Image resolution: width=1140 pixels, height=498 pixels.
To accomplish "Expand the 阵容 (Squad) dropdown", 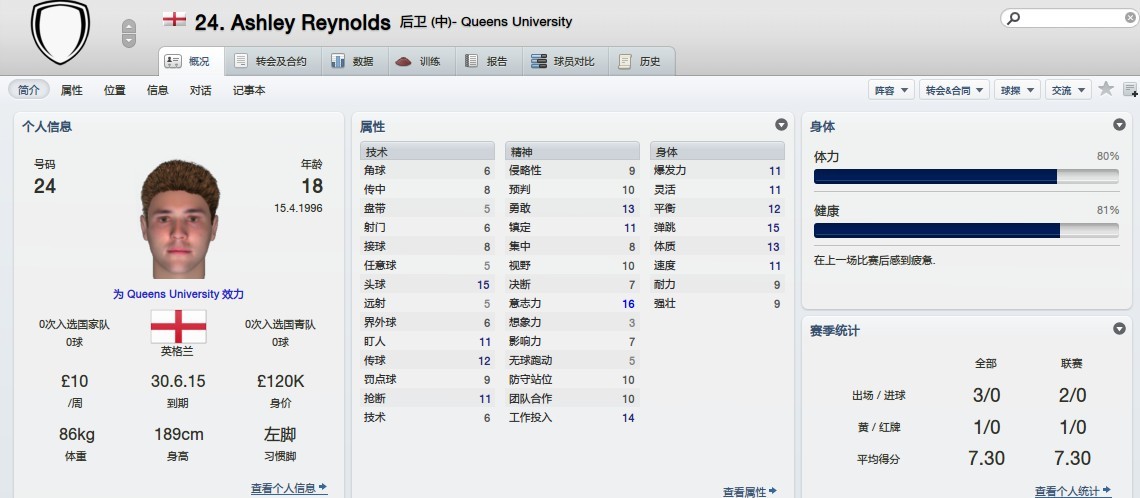I will [892, 90].
